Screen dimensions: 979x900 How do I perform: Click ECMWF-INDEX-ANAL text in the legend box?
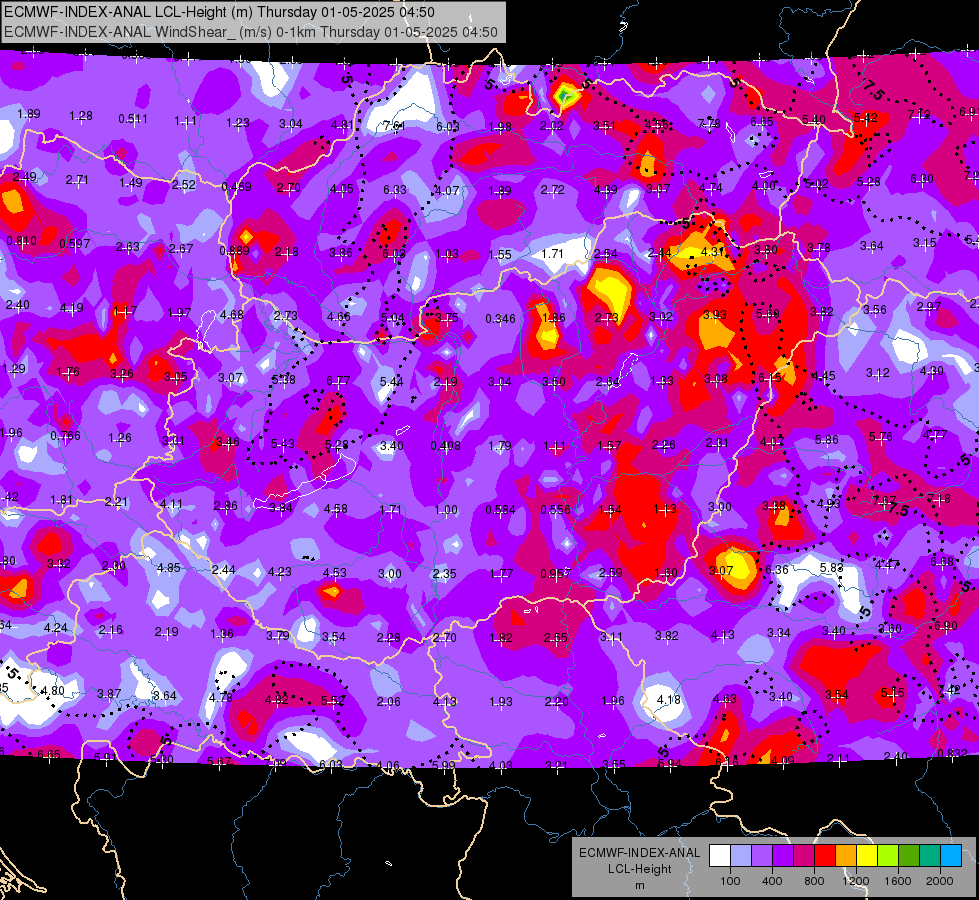(639, 853)
